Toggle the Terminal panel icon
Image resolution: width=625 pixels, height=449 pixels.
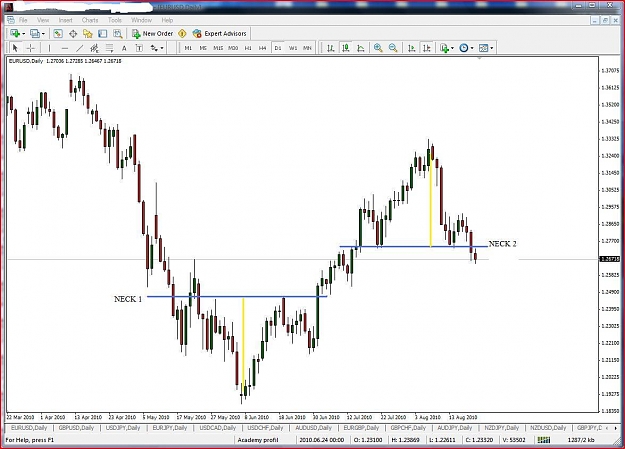[102, 33]
